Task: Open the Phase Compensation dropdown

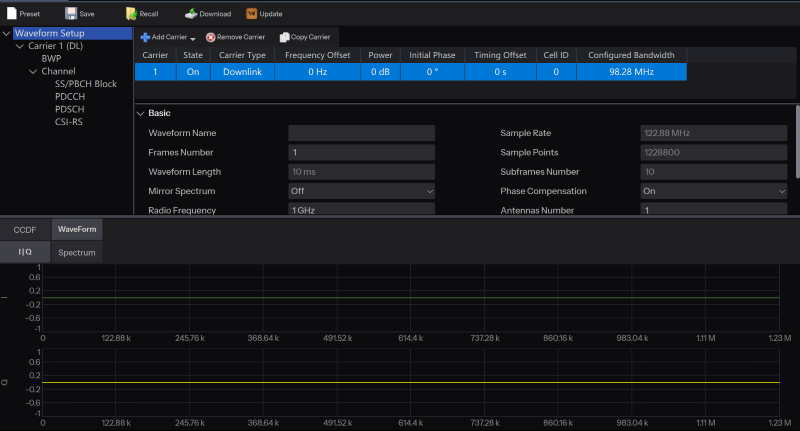Action: pos(713,191)
